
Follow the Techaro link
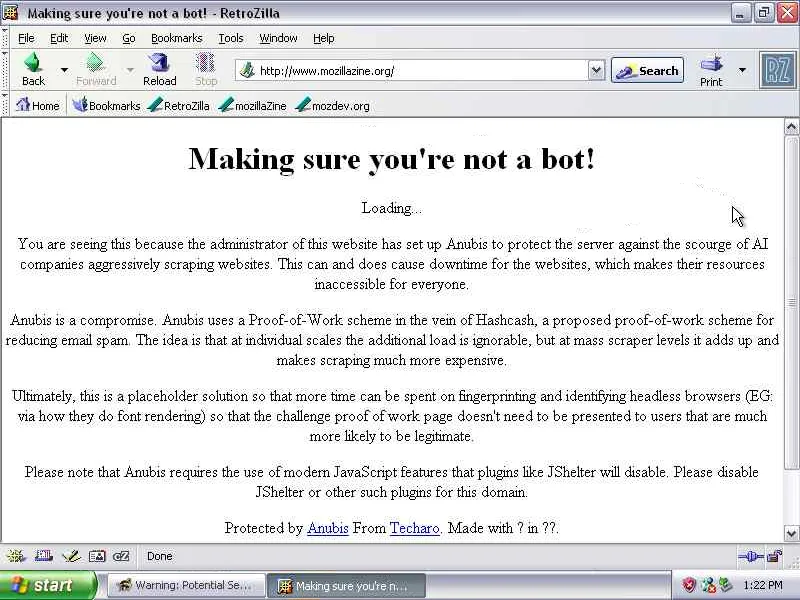click(x=414, y=528)
